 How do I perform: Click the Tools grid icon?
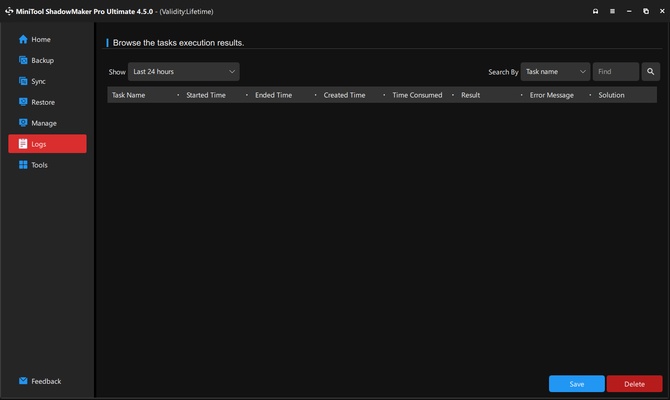coord(23,165)
